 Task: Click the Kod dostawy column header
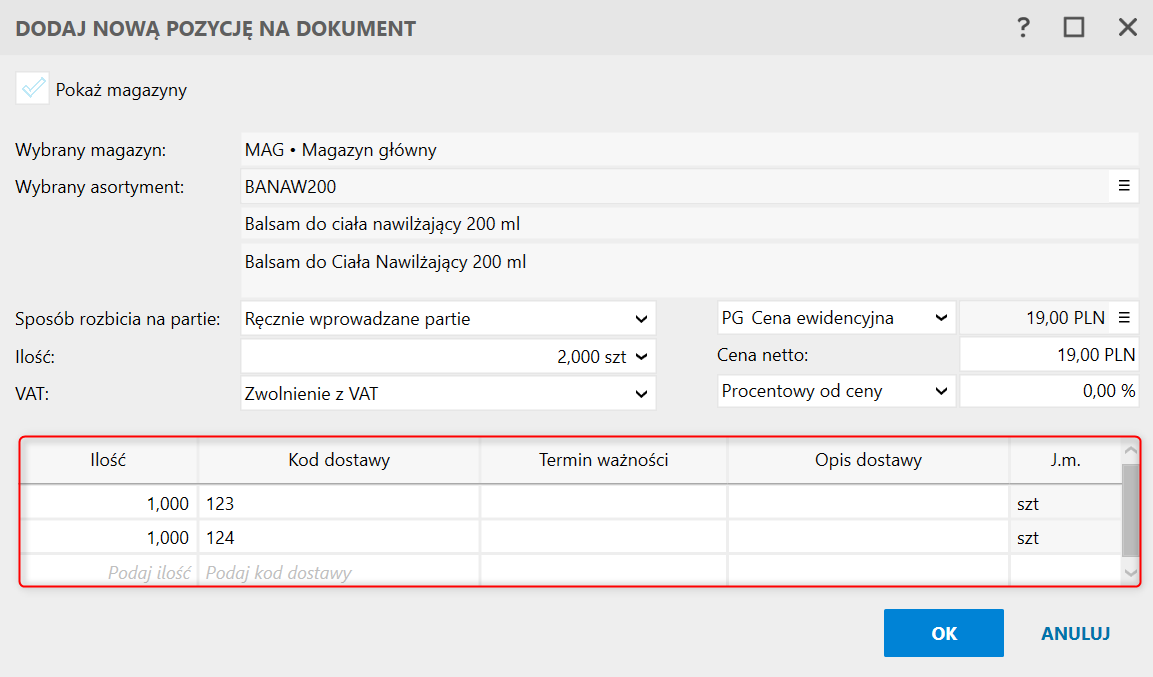pos(339,460)
